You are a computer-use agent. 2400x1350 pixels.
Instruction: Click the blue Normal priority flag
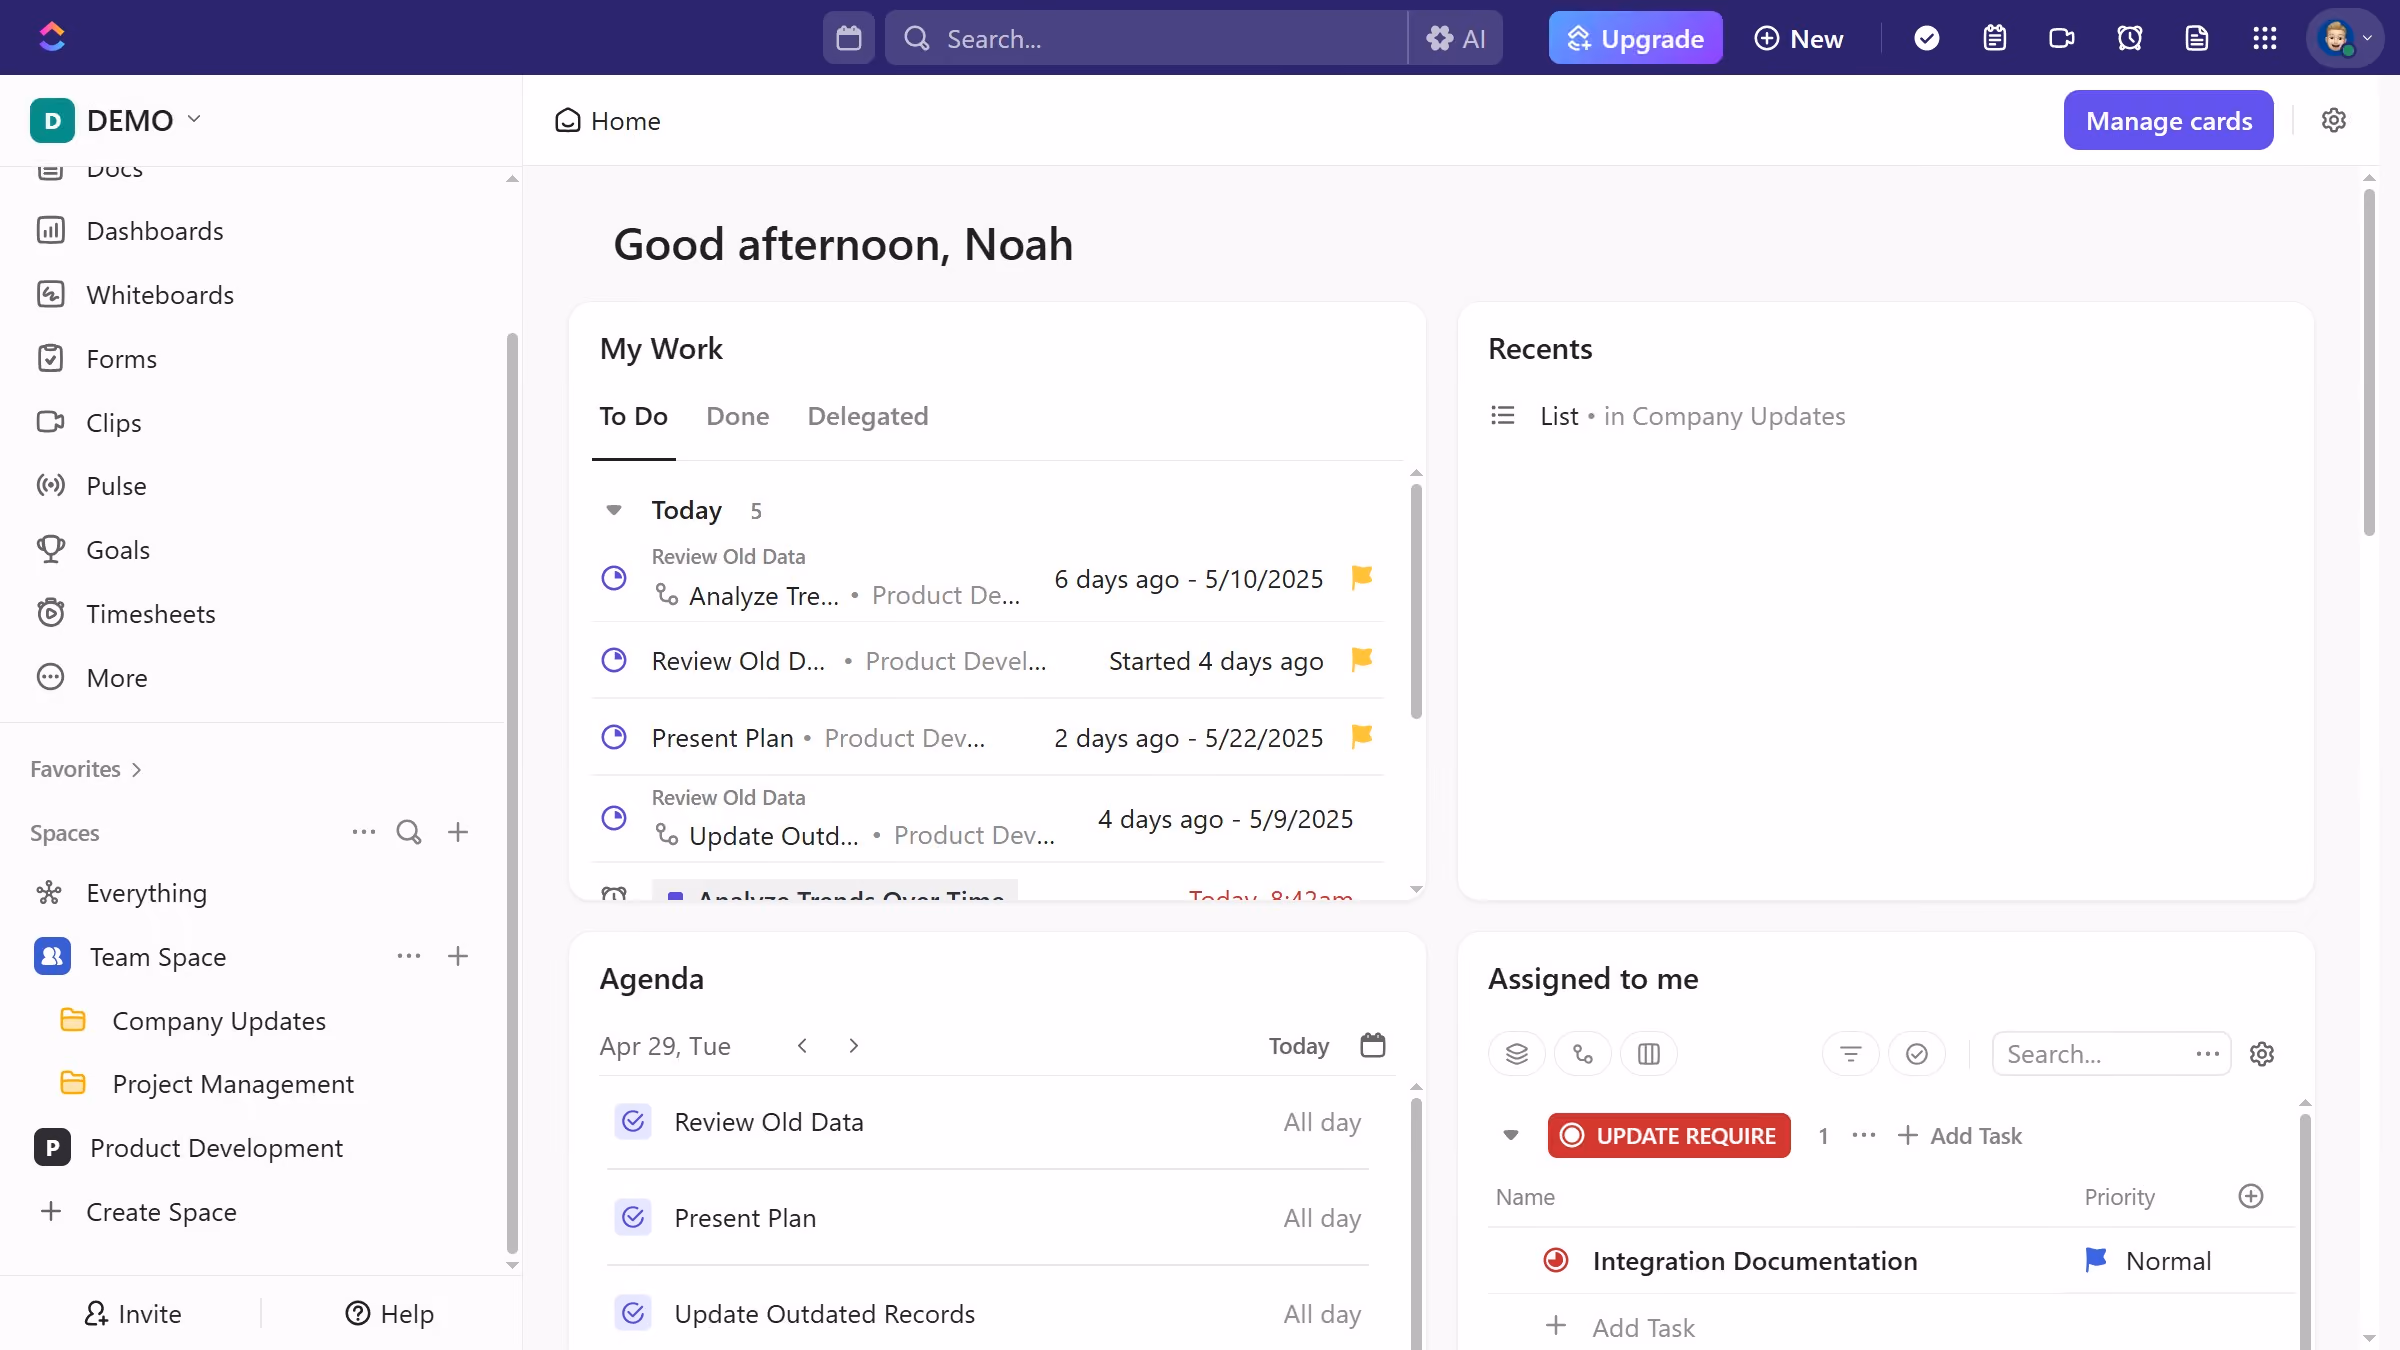pos(2096,1260)
